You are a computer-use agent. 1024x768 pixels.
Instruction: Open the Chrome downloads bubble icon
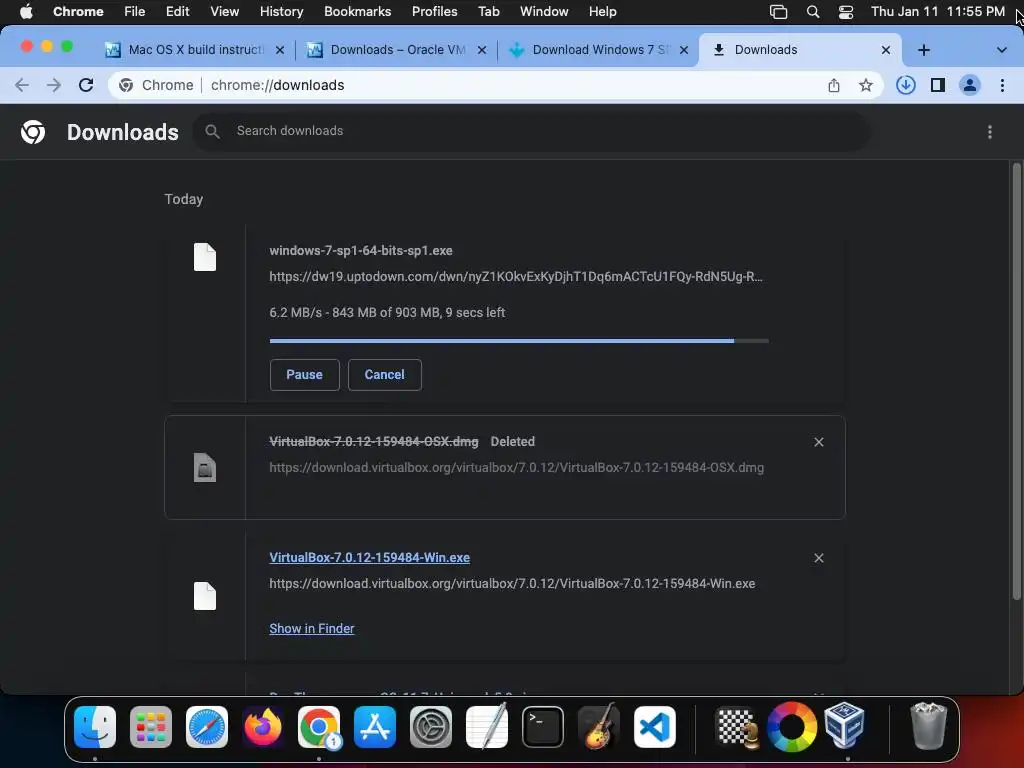[906, 86]
